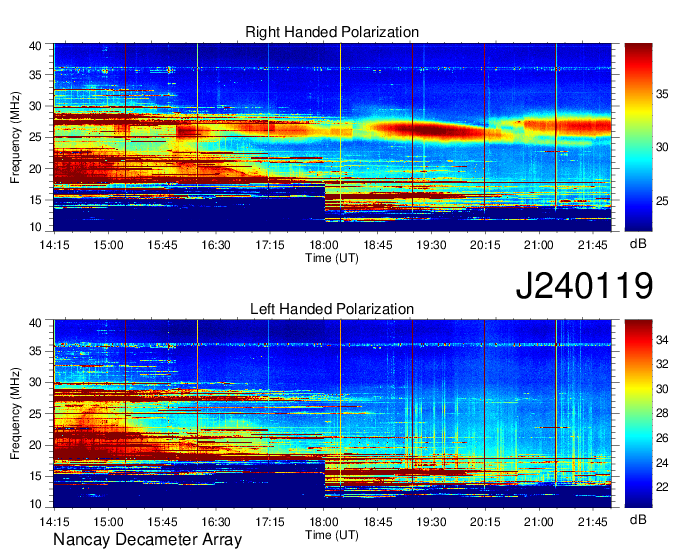Click the 15:00 tick on the Left Handed plot
680x552 pixels.
(108, 521)
